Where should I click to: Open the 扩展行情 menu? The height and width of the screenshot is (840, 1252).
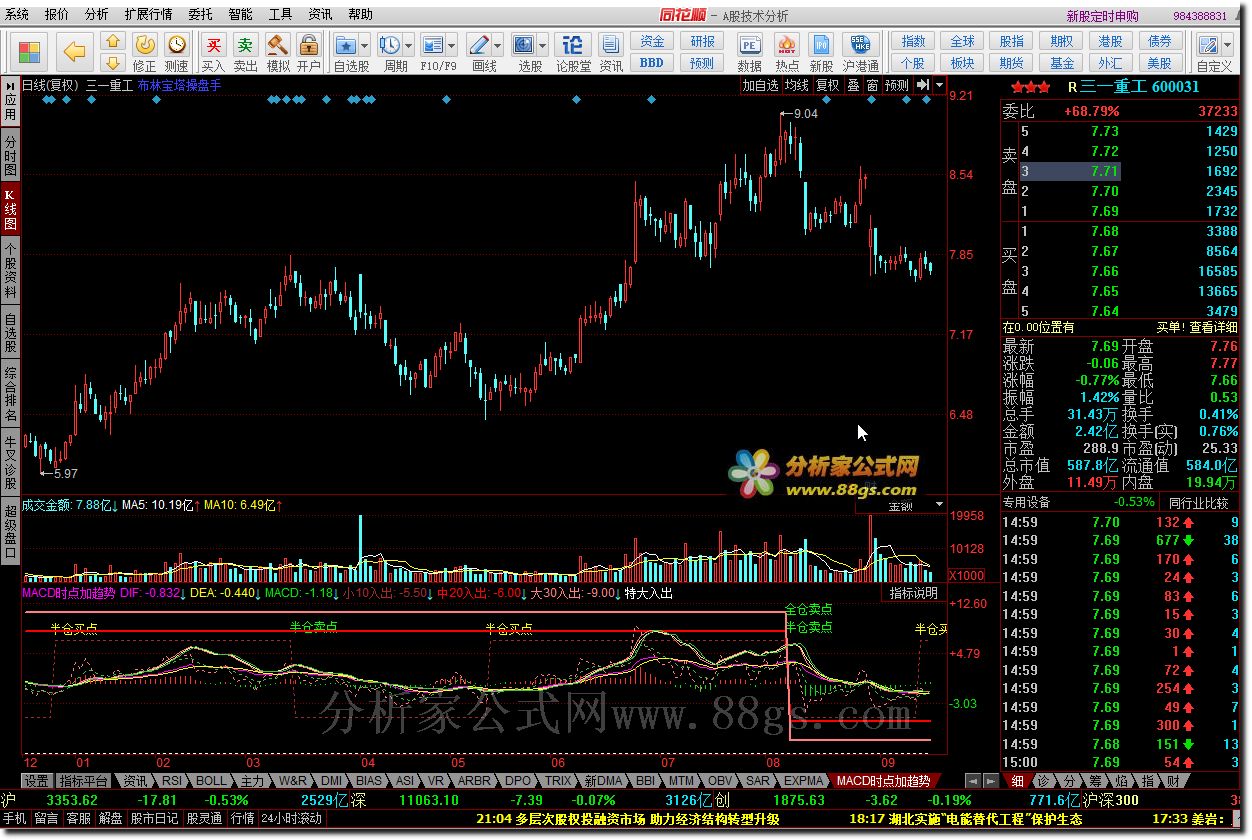tap(148, 15)
